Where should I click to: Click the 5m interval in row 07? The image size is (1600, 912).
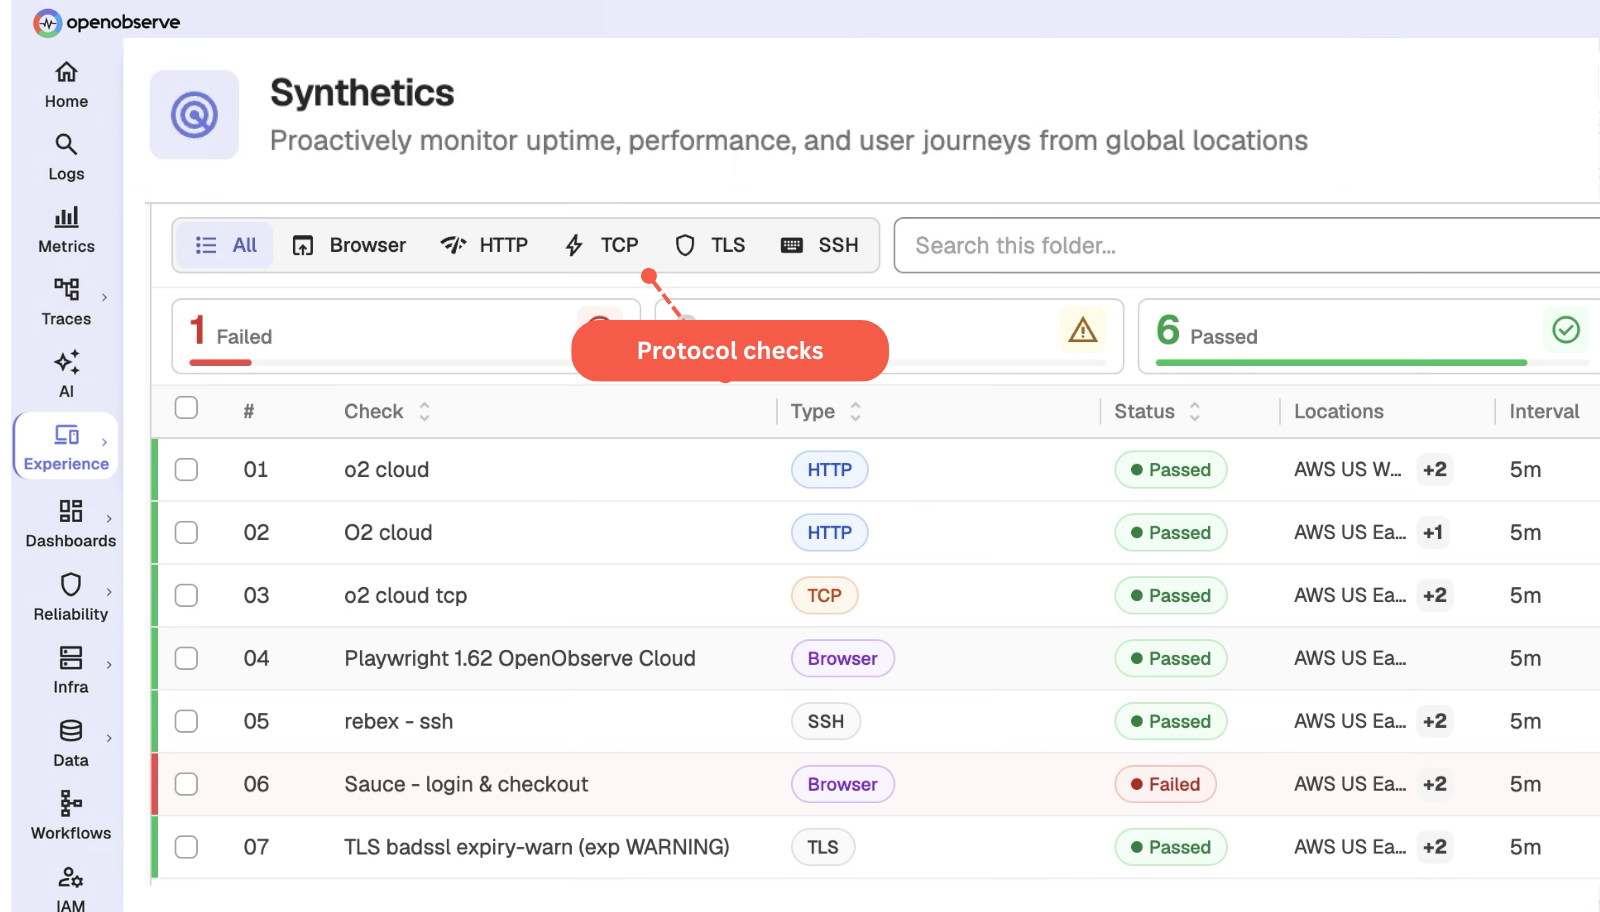tap(1525, 848)
